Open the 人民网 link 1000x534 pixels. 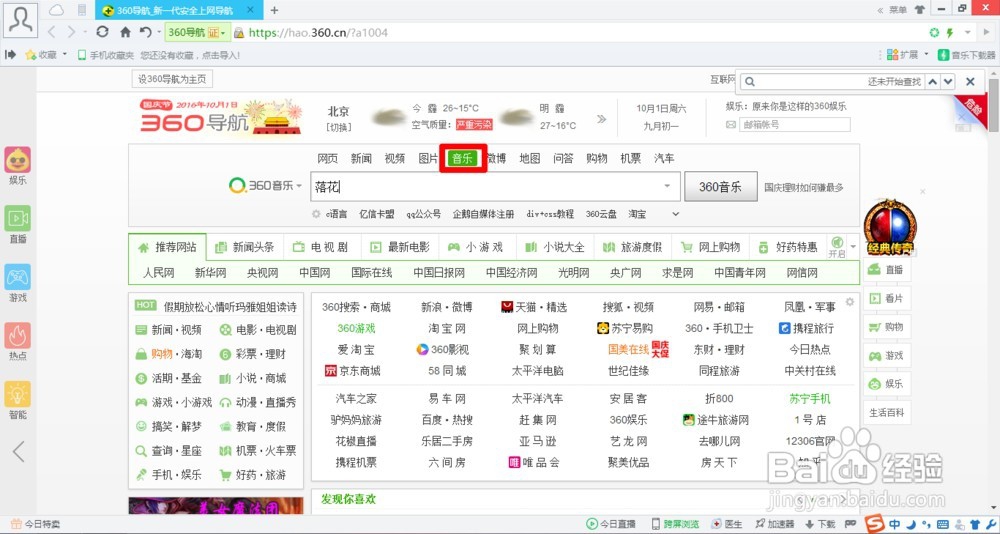[x=159, y=273]
